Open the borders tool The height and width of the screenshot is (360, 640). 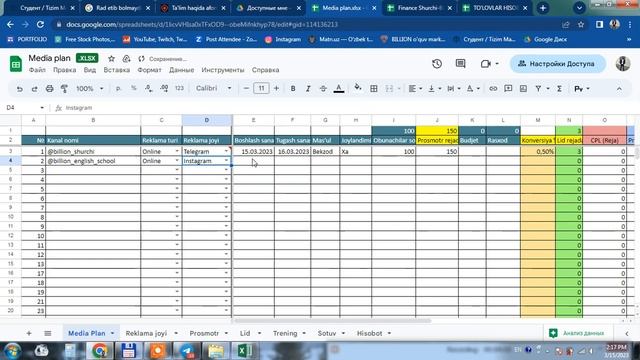coord(373,89)
